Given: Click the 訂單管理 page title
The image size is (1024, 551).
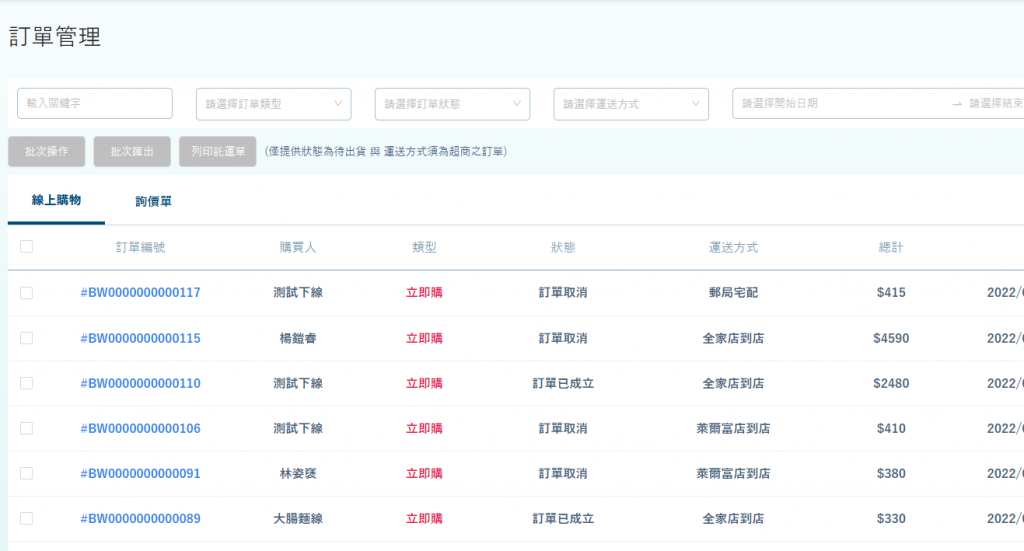Looking at the screenshot, I should point(55,37).
